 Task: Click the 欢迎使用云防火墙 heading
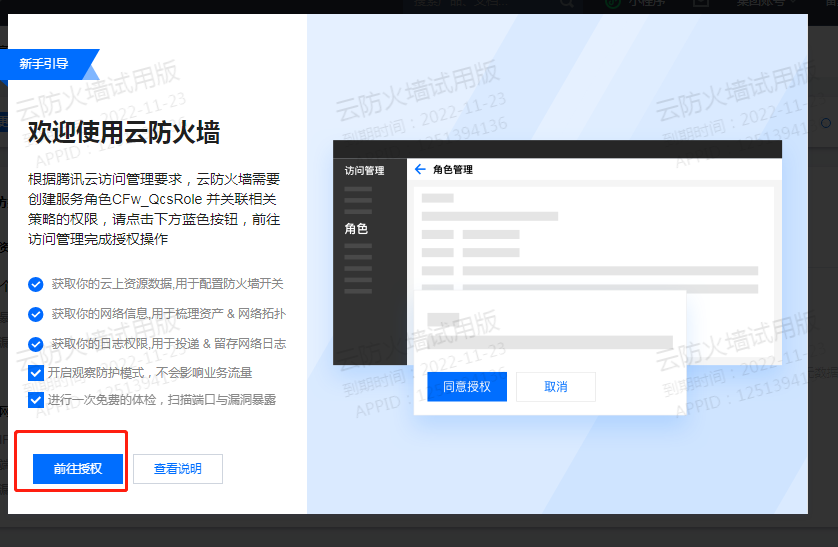tap(124, 132)
